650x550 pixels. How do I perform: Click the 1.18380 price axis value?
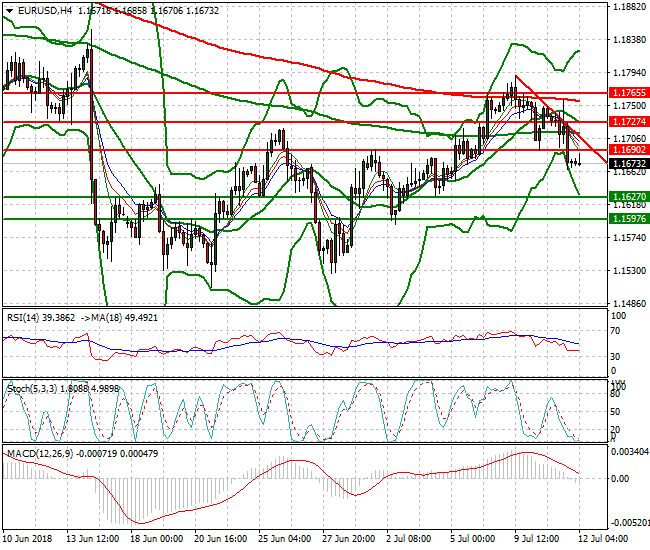[x=629, y=39]
